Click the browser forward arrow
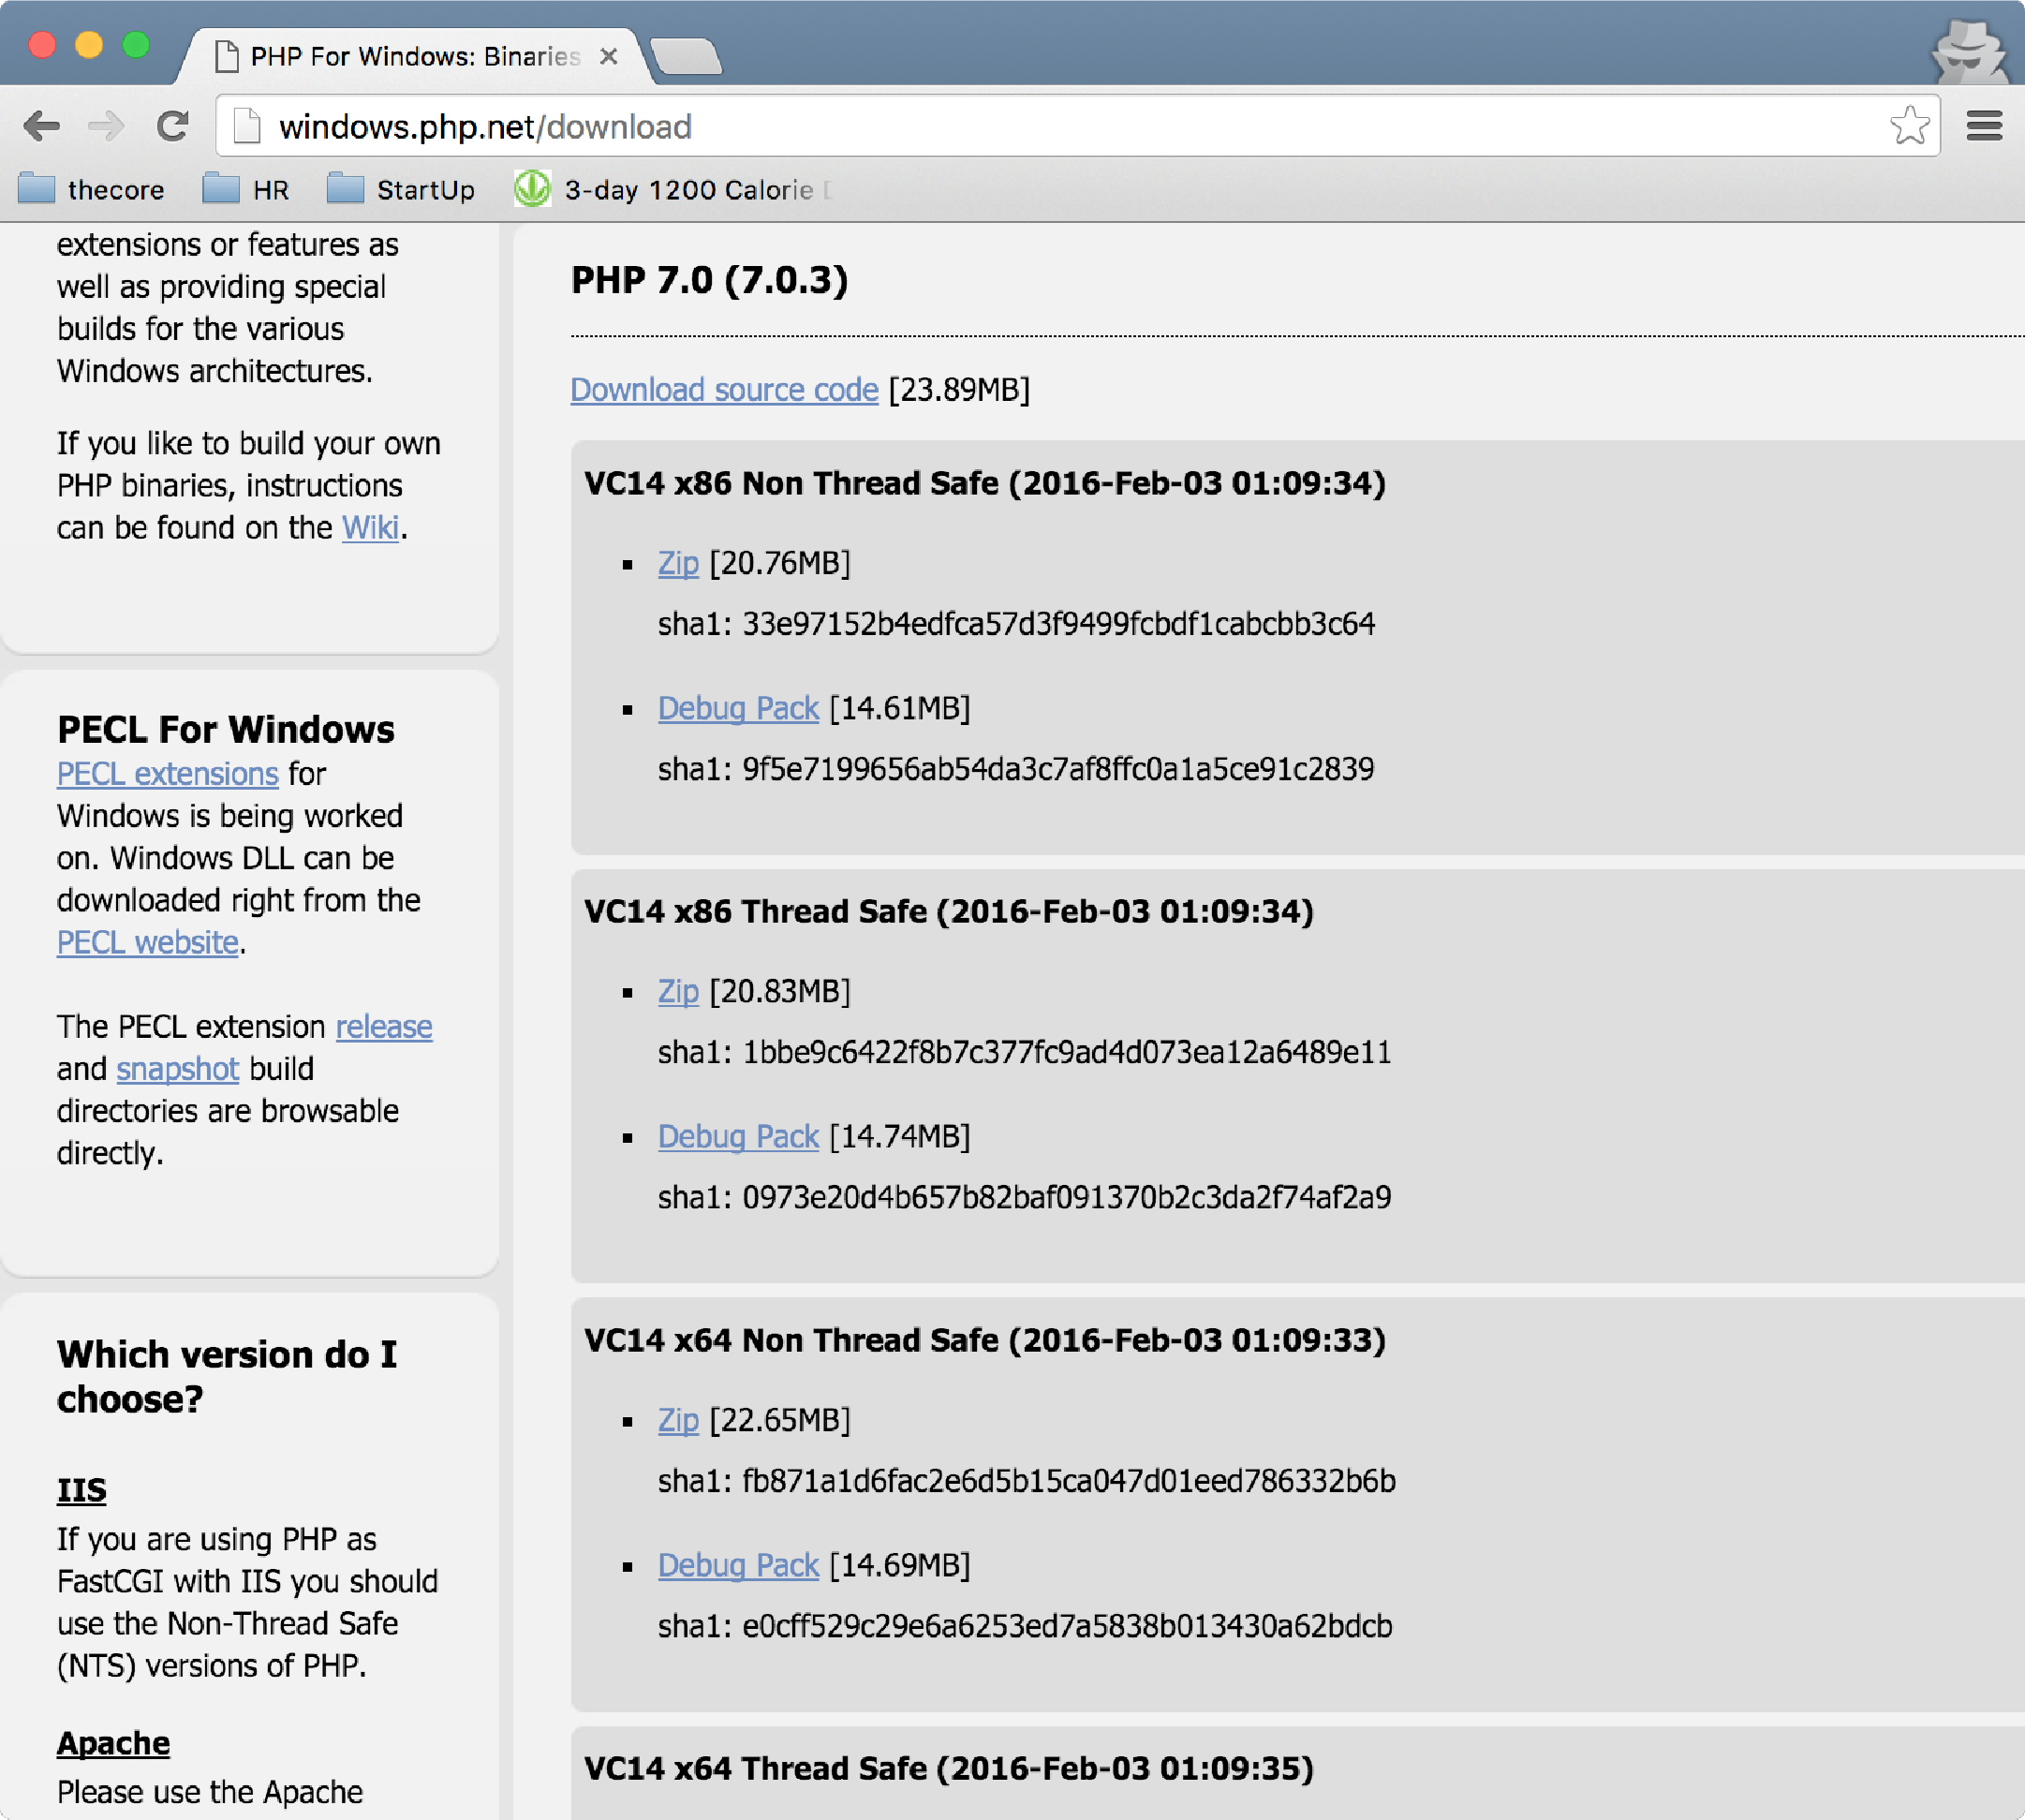The image size is (2025, 1820). [106, 126]
